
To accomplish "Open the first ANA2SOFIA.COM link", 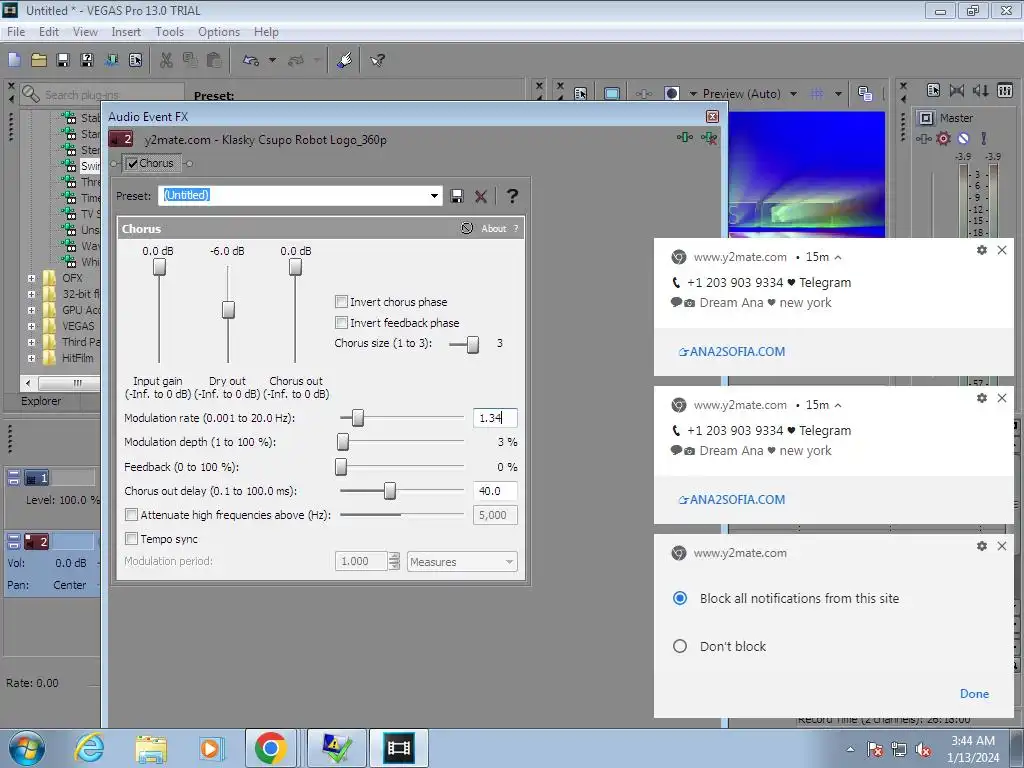I will 732,351.
